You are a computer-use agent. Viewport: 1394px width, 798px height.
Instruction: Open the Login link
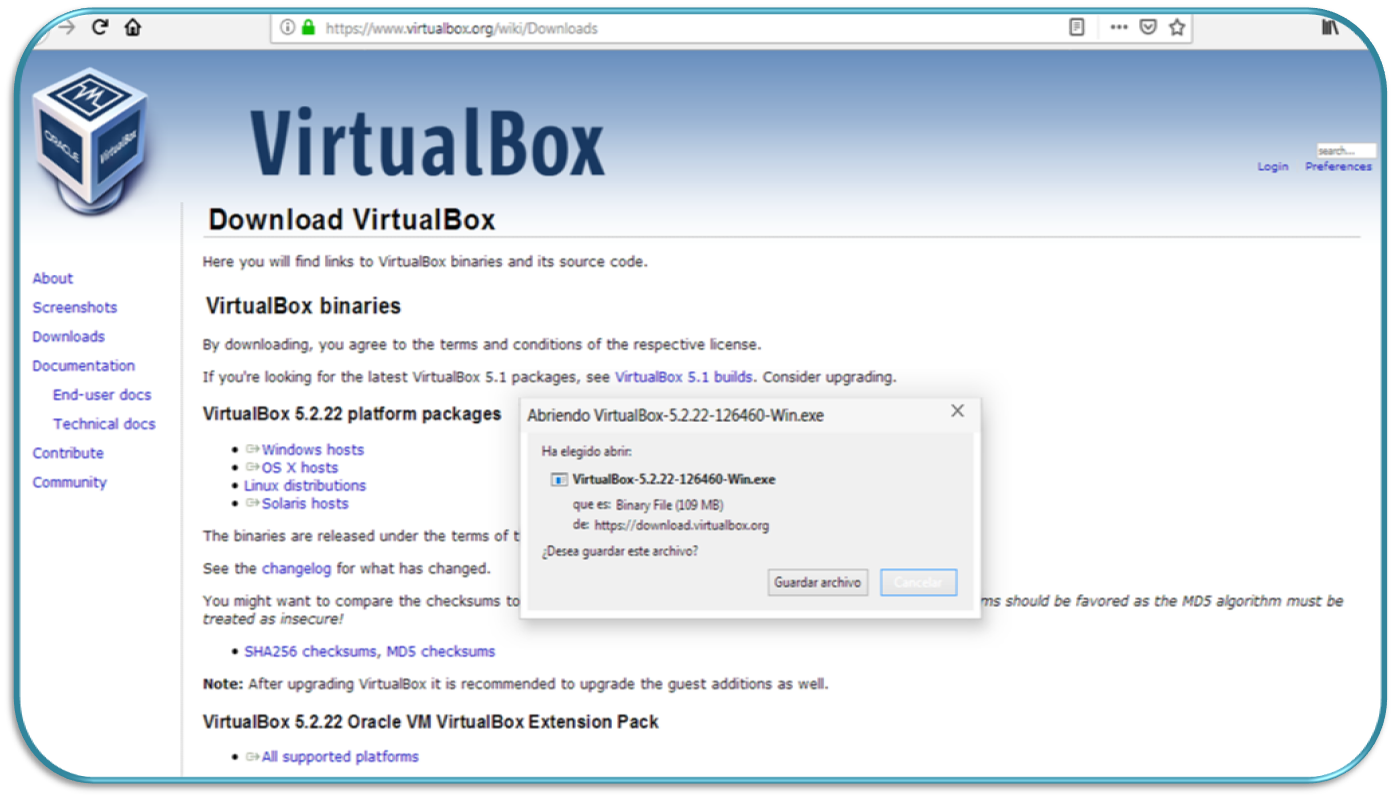[x=1273, y=167]
